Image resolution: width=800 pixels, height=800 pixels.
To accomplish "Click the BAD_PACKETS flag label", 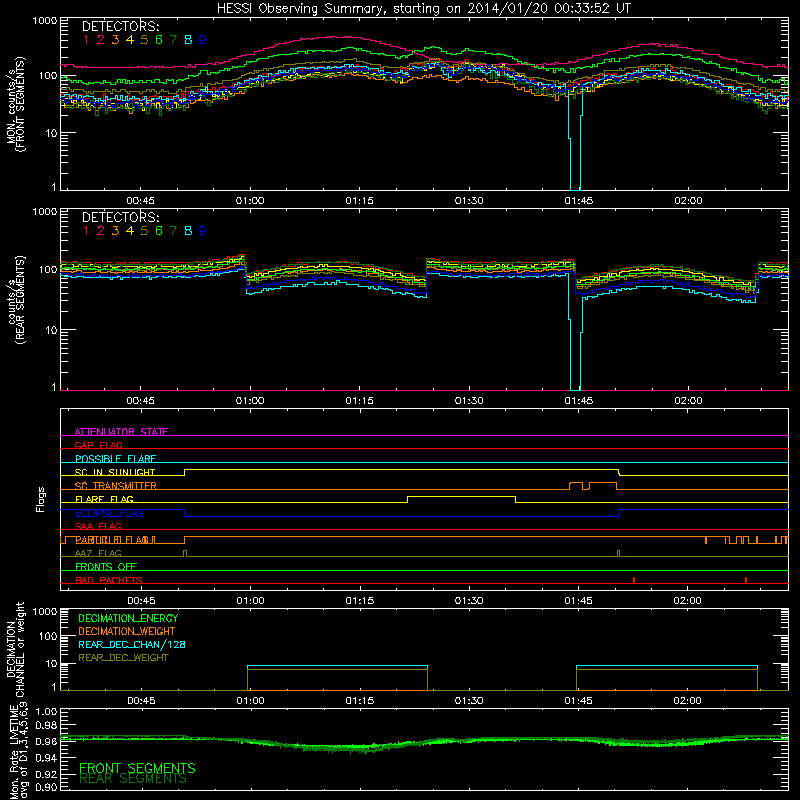I will pyautogui.click(x=109, y=580).
